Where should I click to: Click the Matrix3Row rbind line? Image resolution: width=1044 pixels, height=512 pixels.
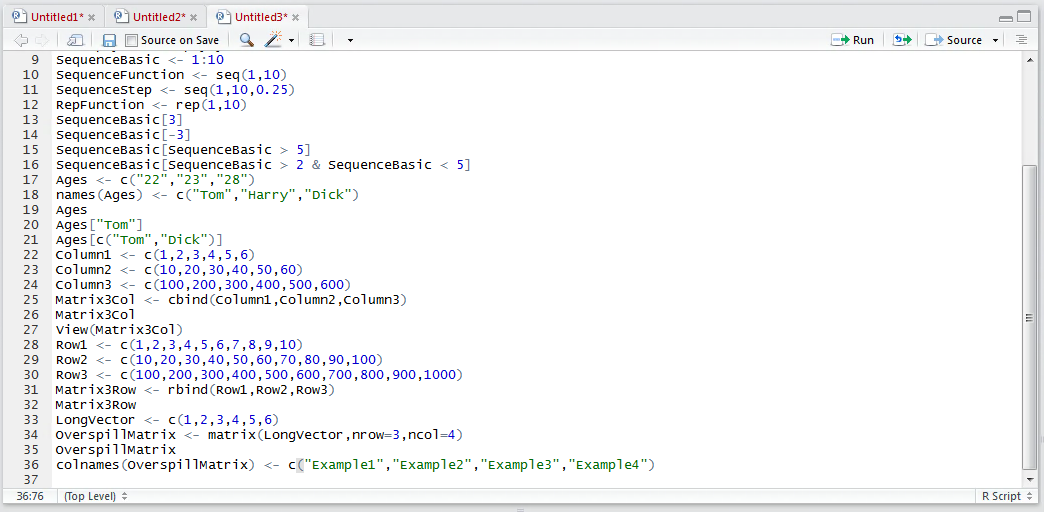(195, 389)
